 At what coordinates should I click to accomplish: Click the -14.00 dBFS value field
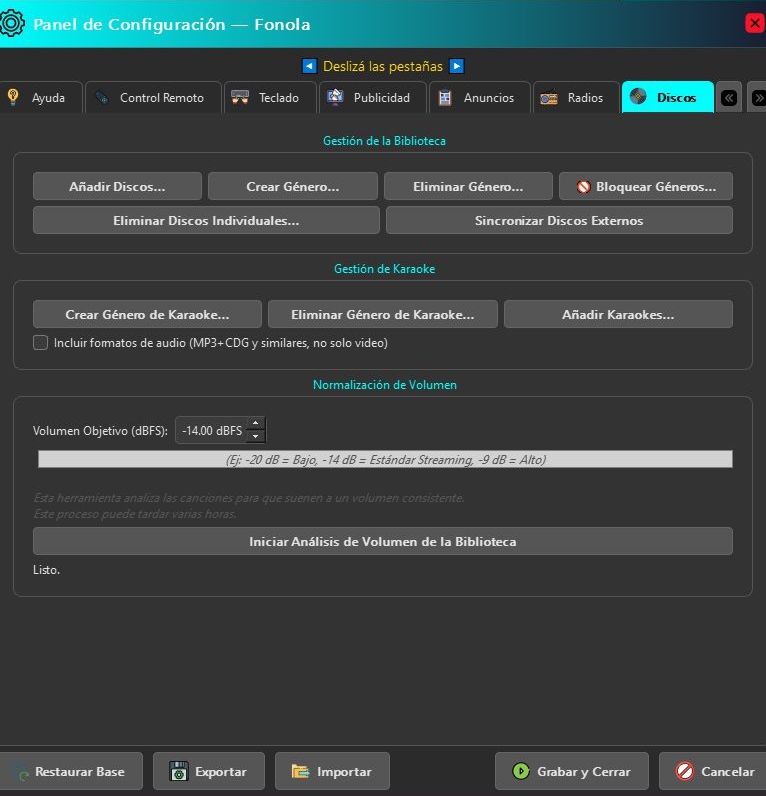pos(212,430)
